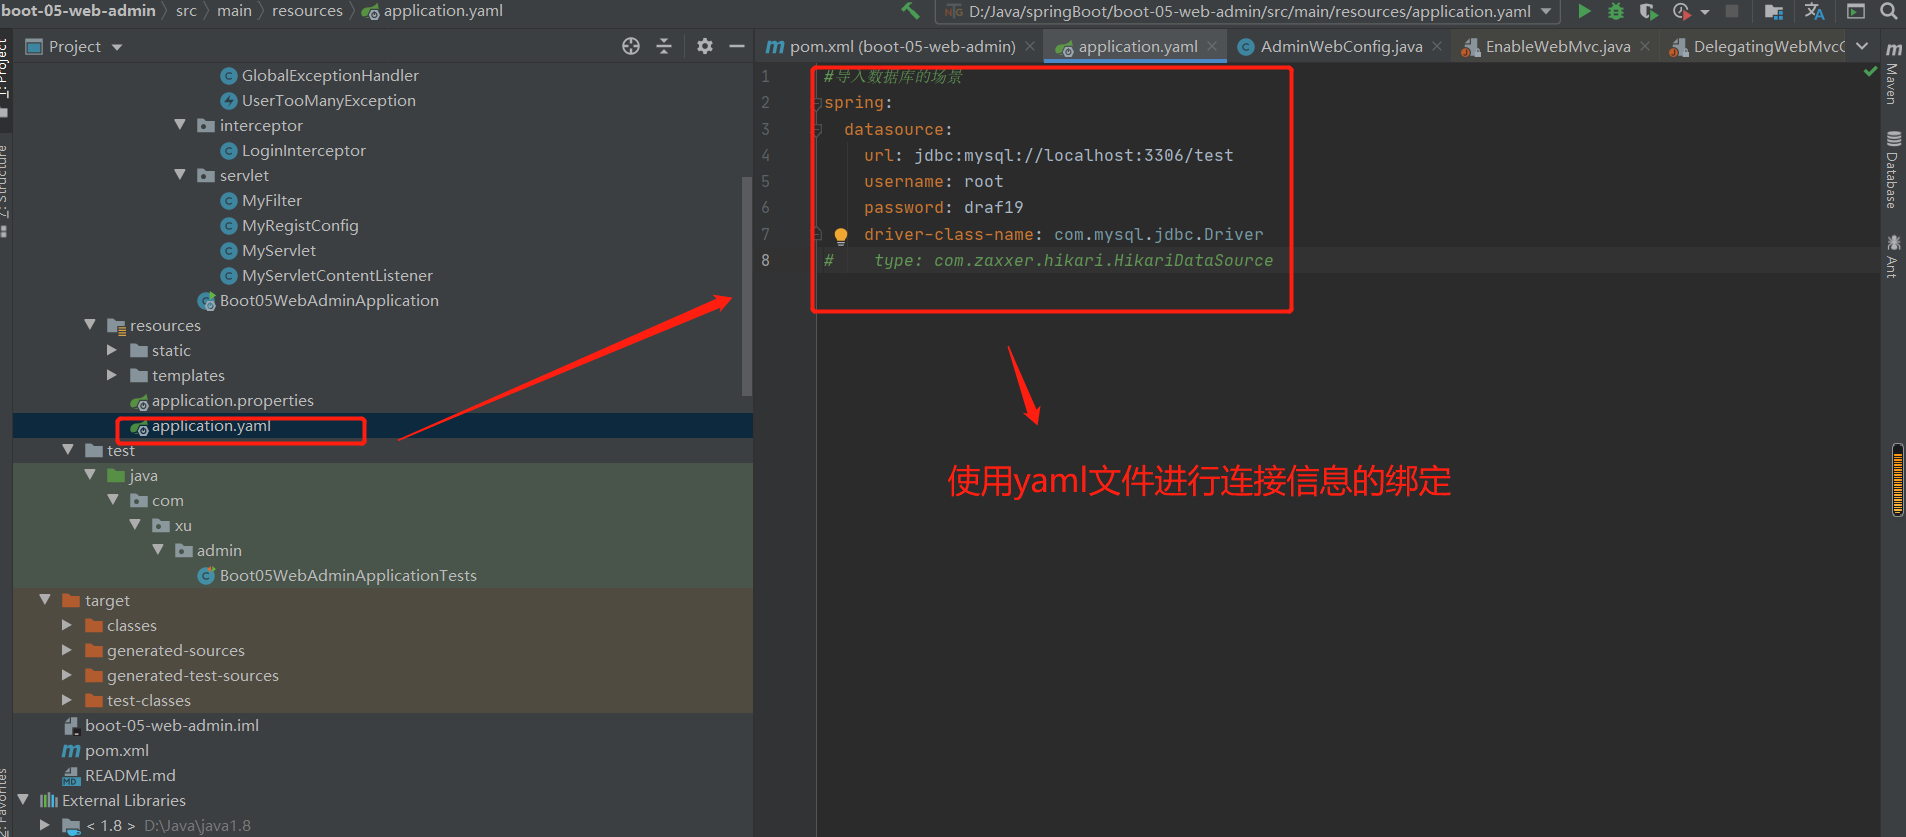Expand the classes folder
Image resolution: width=1906 pixels, height=837 pixels.
click(67, 625)
